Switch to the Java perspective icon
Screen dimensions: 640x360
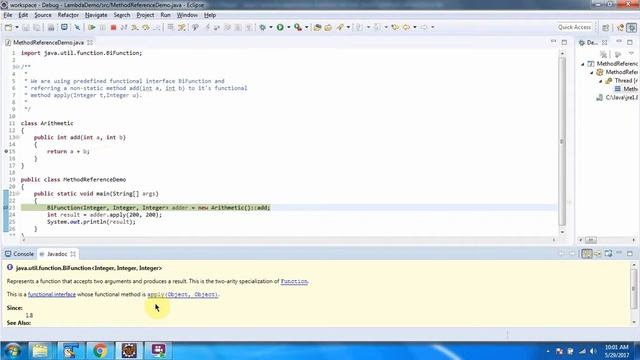tap(621, 27)
